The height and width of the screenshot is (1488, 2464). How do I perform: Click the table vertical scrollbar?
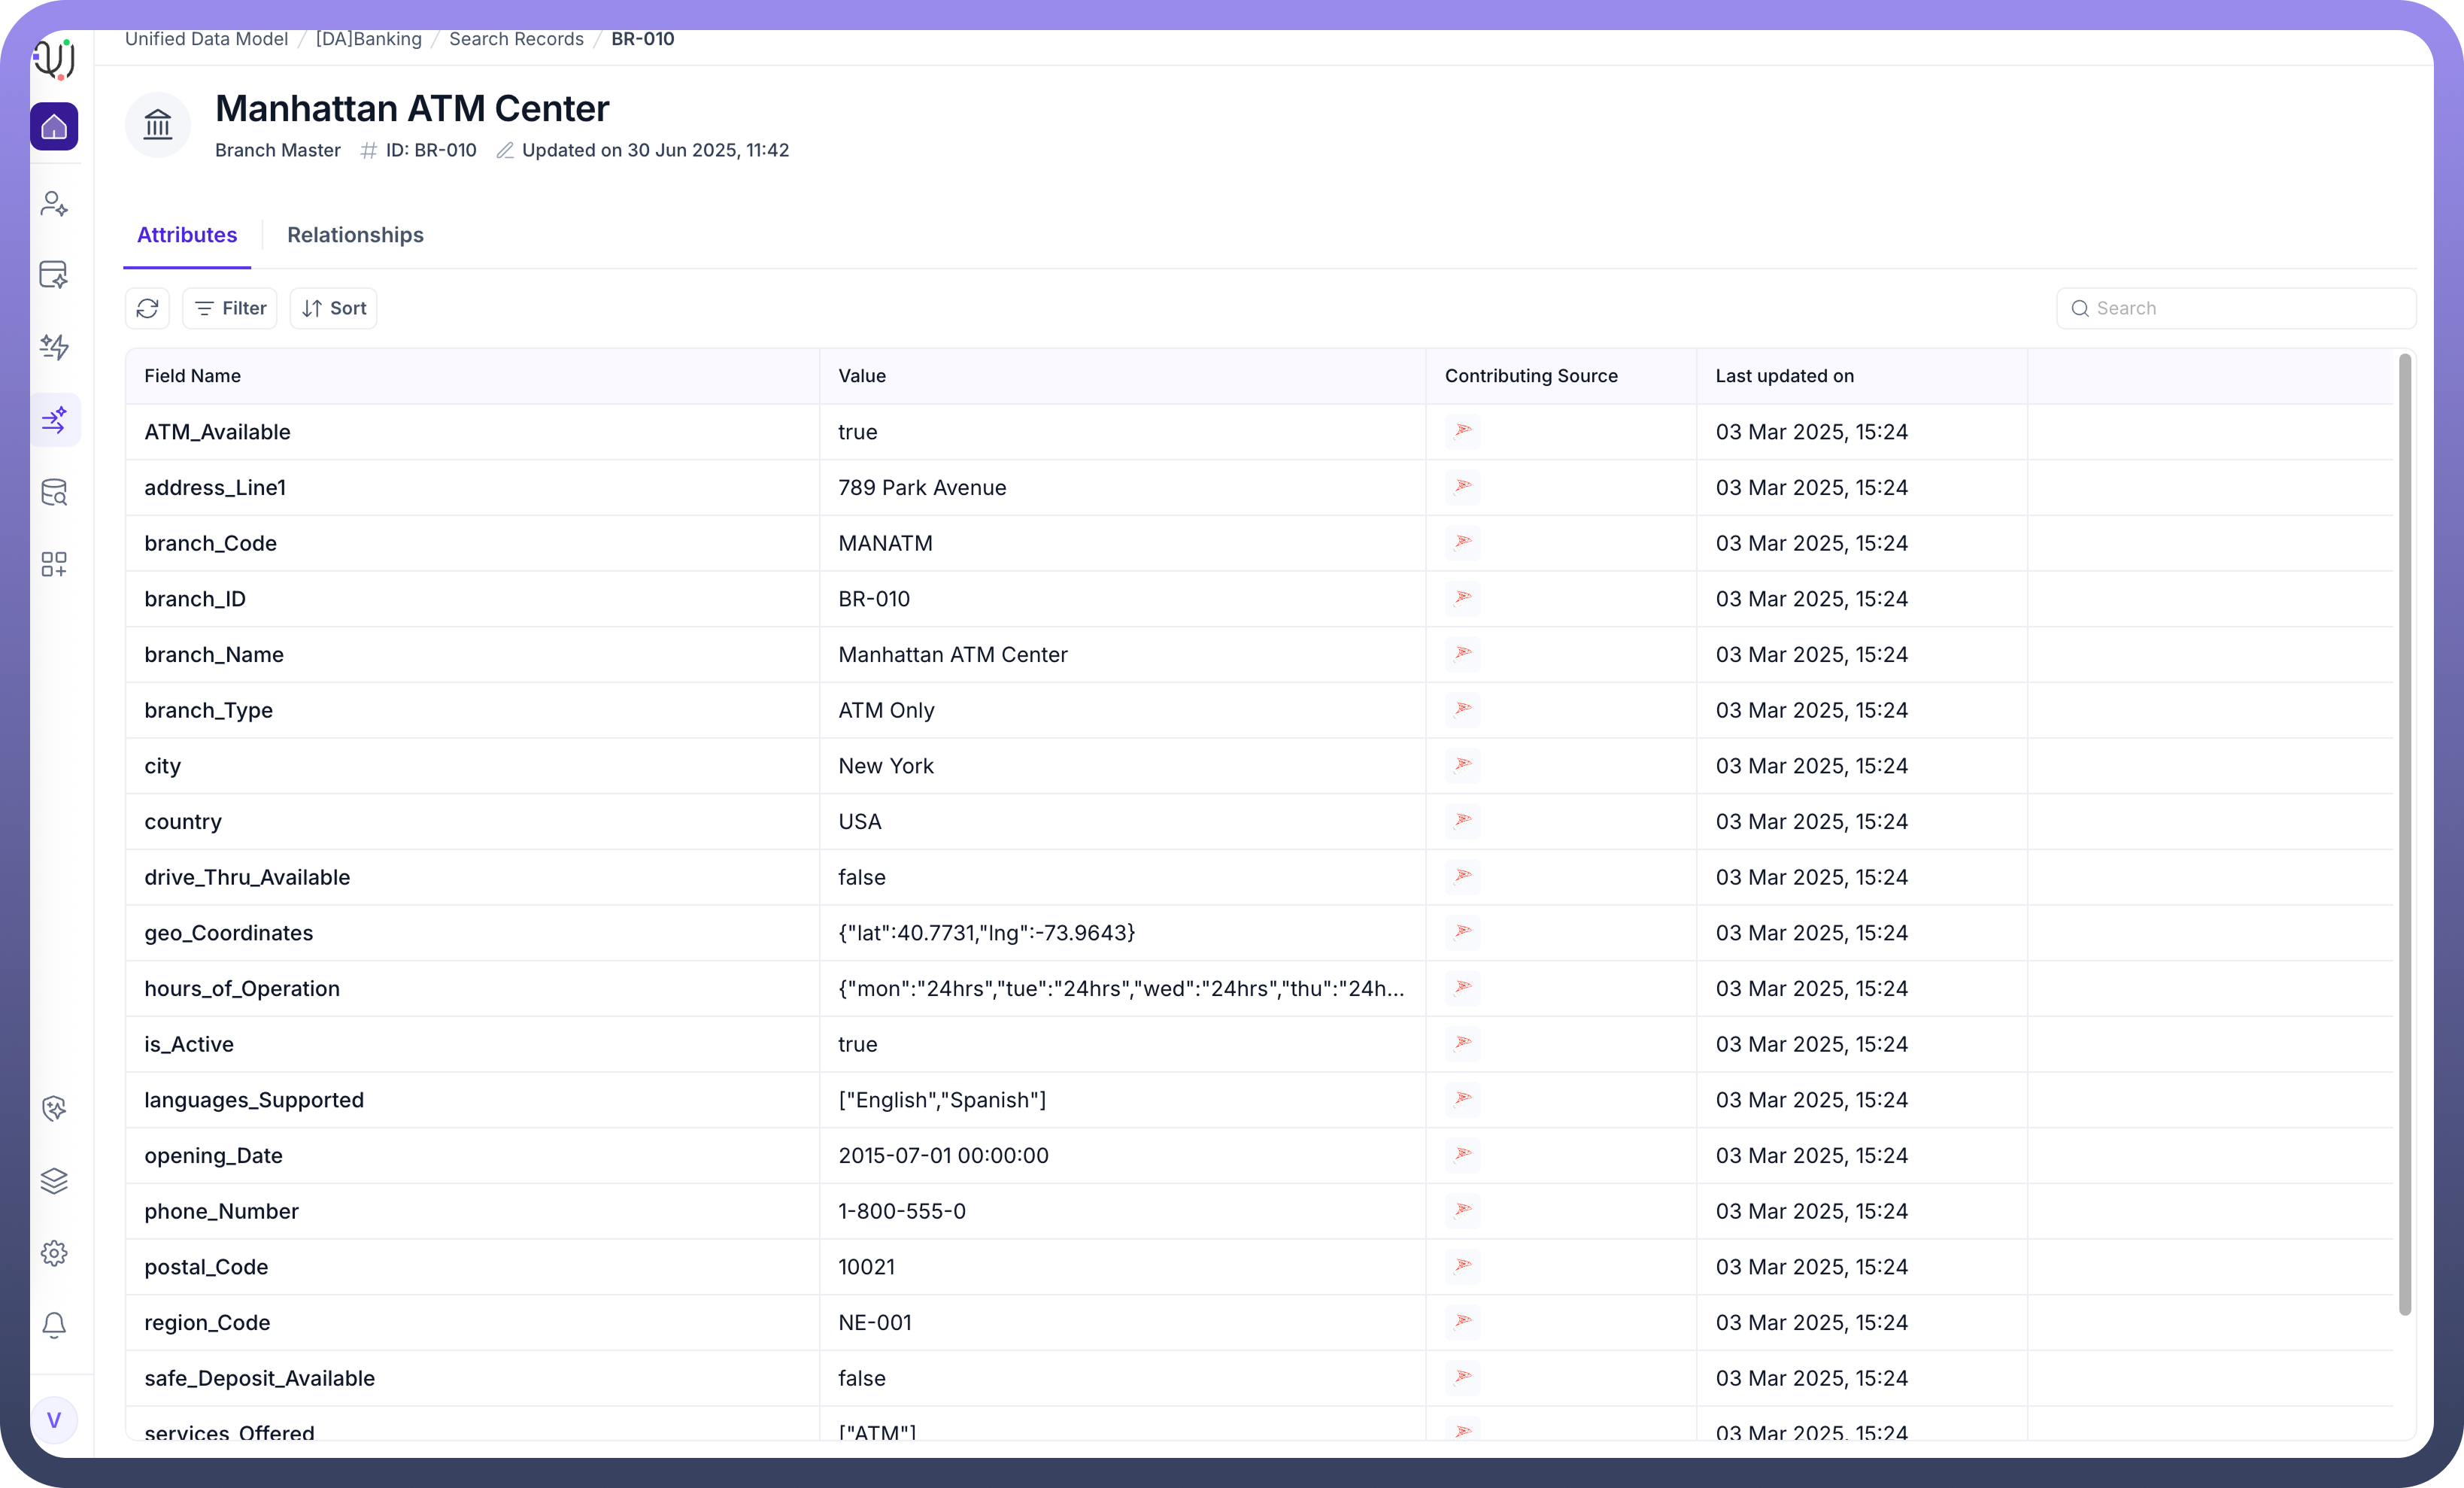point(2404,834)
